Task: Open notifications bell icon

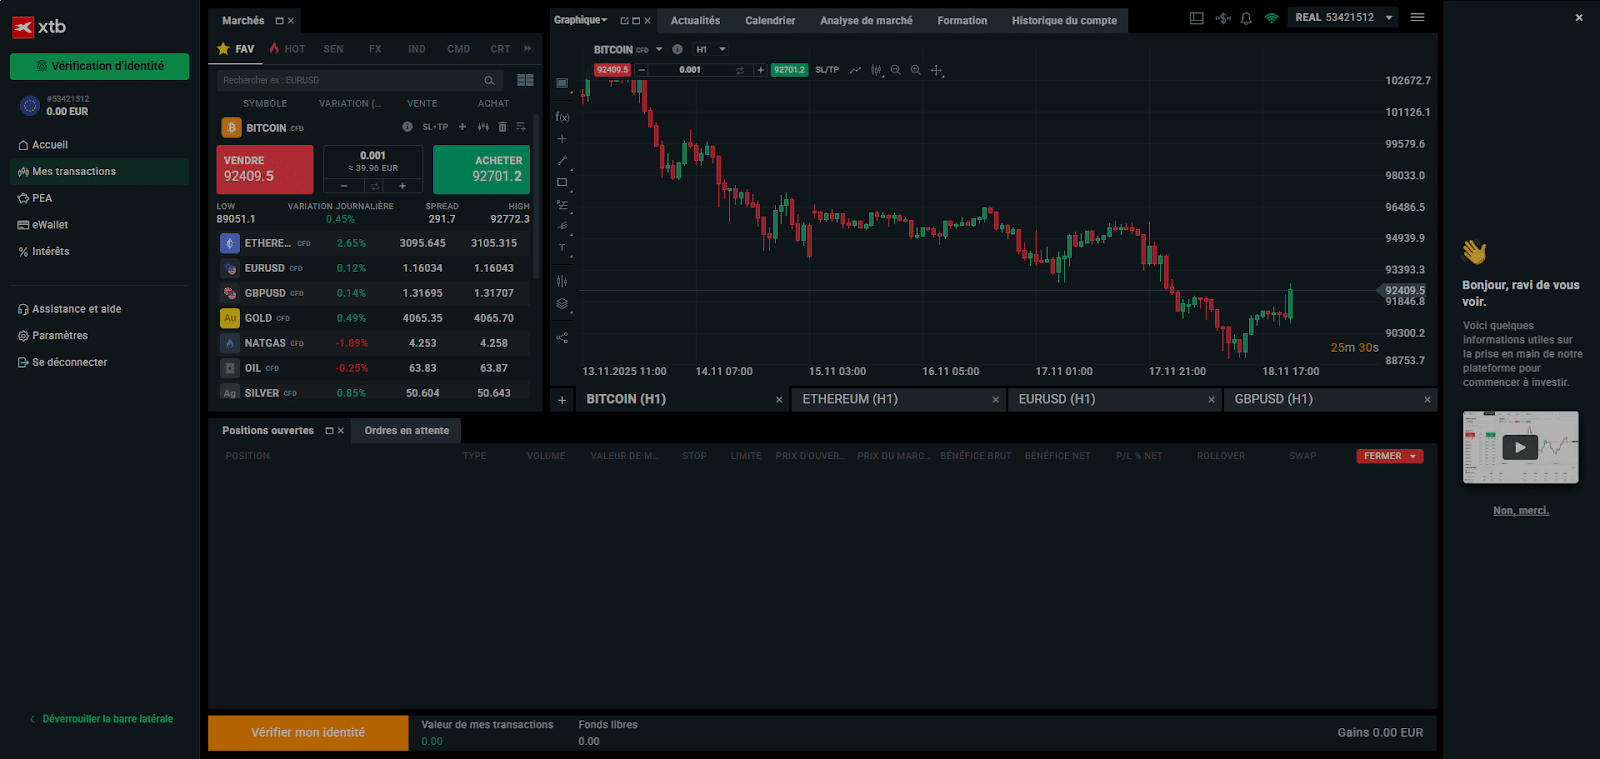Action: (1246, 18)
